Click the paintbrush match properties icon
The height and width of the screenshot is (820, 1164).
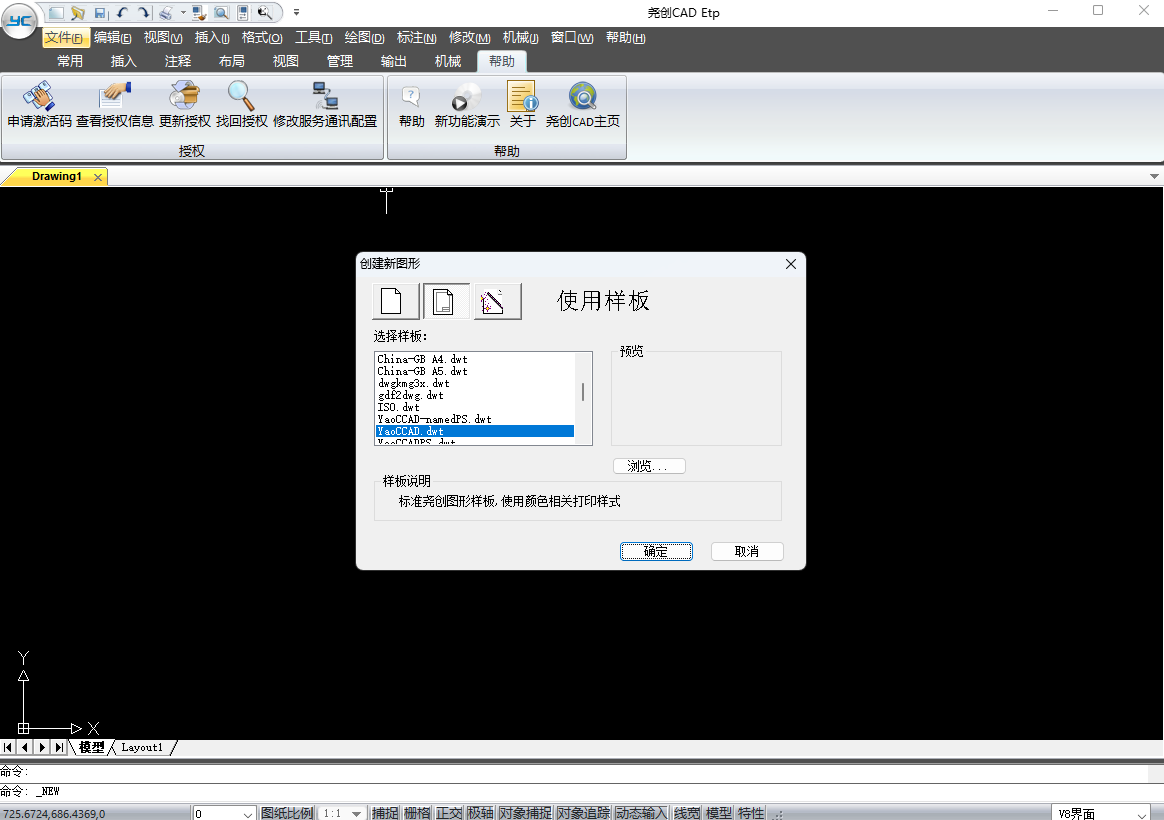point(199,13)
